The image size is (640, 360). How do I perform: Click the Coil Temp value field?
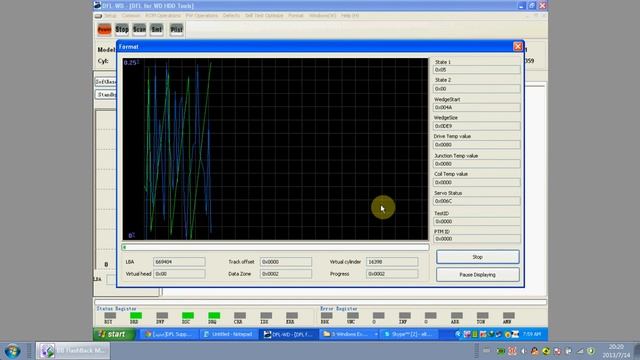click(476, 182)
